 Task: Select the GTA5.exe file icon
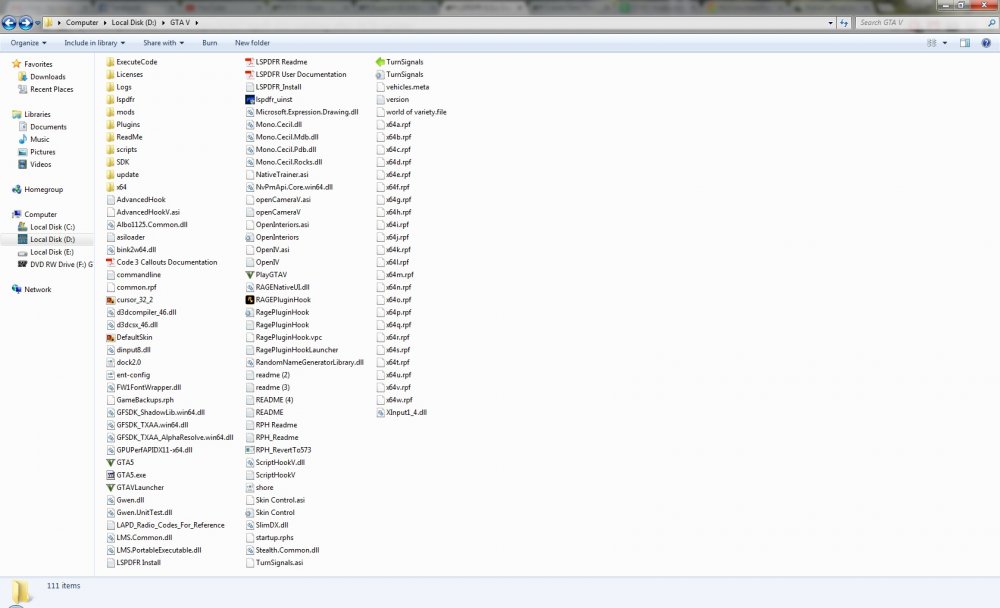coord(110,475)
